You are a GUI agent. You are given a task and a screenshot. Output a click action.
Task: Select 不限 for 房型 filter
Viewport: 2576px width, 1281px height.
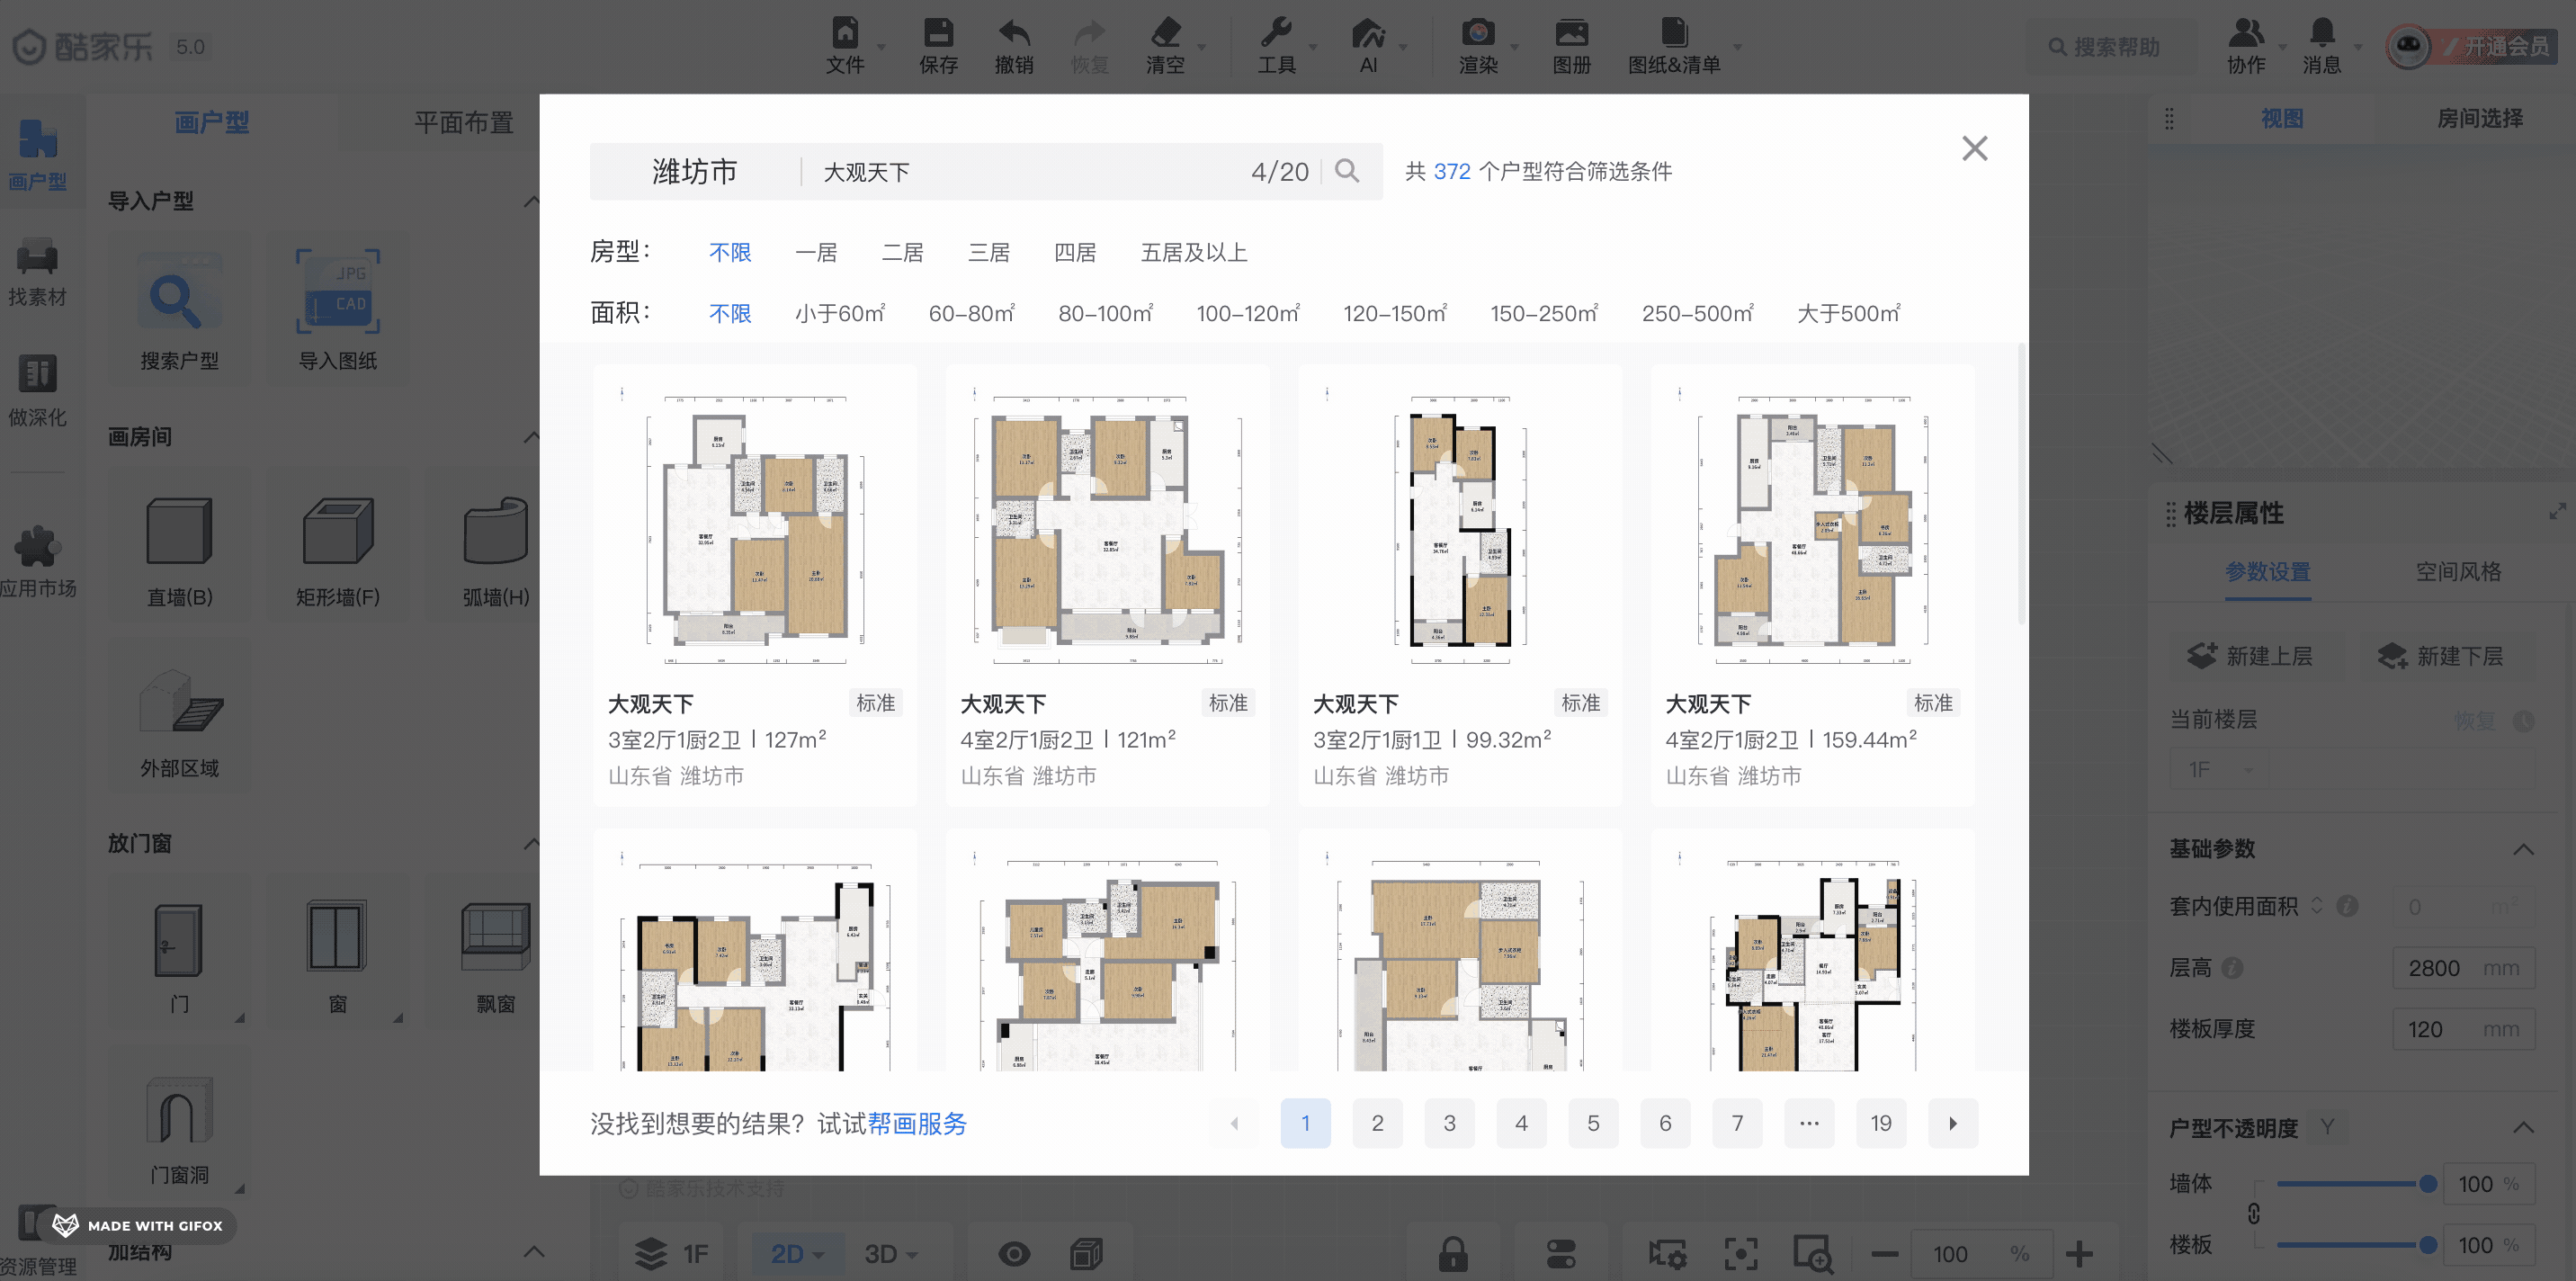click(730, 252)
